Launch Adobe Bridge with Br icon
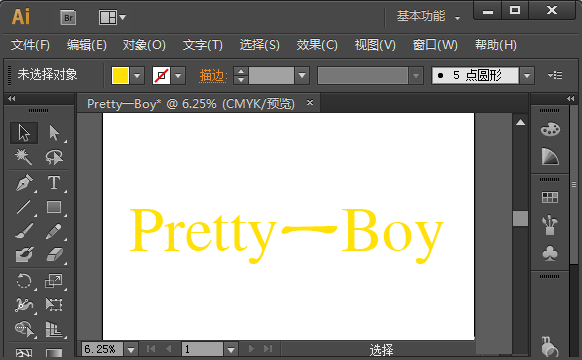The height and width of the screenshot is (360, 582). [68, 17]
